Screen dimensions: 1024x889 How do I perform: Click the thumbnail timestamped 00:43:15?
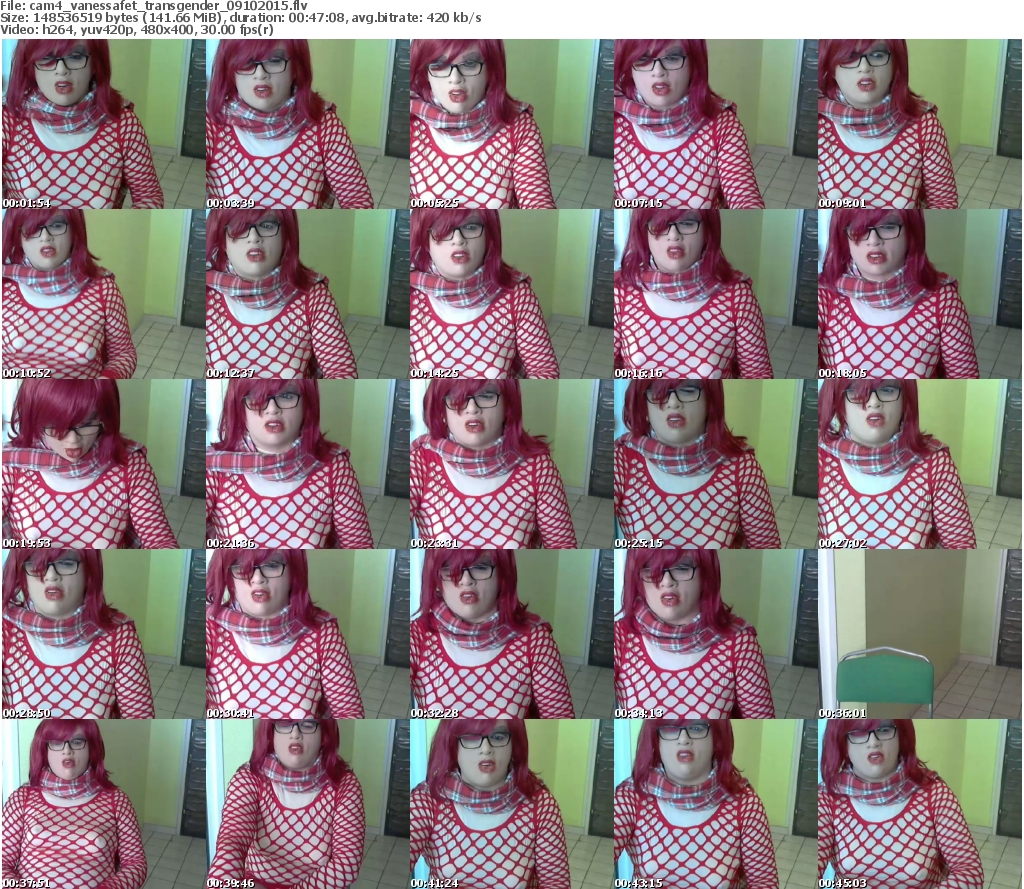pos(715,804)
